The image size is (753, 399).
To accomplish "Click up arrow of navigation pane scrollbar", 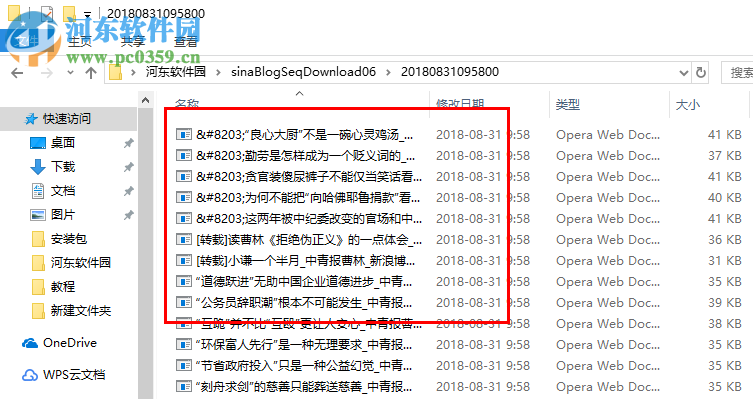I will pyautogui.click(x=146, y=100).
